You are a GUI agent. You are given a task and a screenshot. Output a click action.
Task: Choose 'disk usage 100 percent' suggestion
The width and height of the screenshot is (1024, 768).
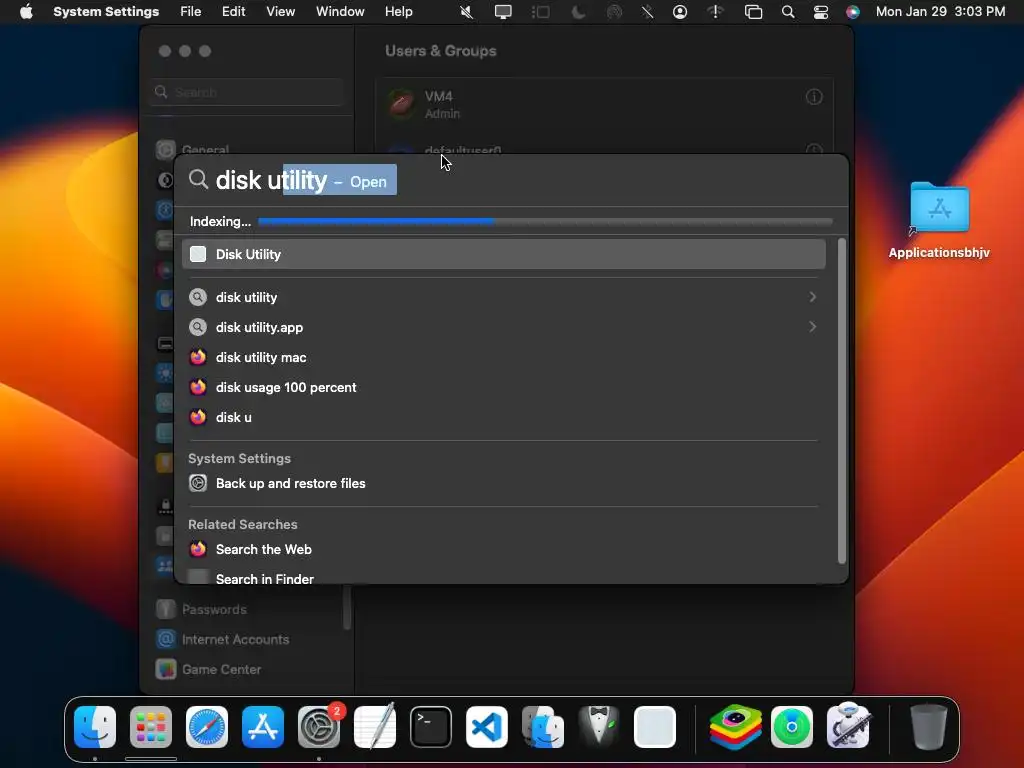(x=504, y=387)
